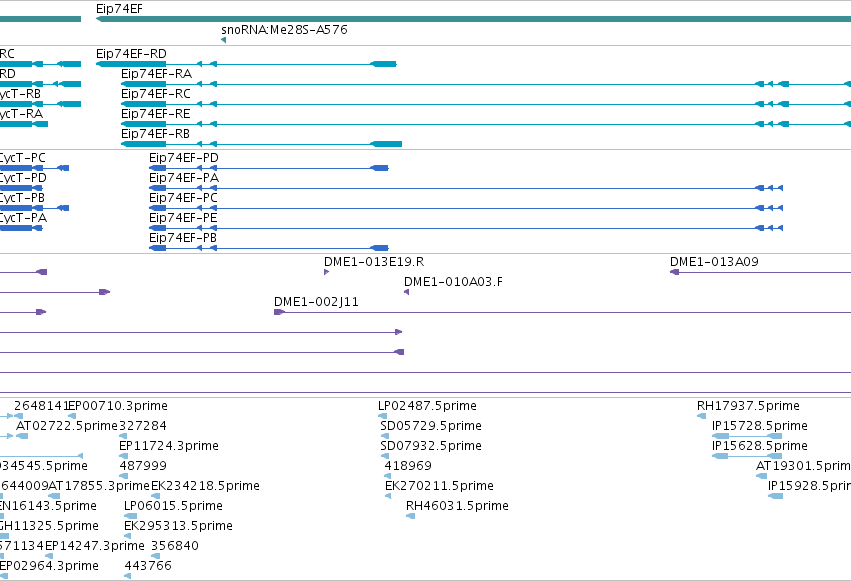
Task: Select transcript Eip74EF-RE label
Action: [156, 114]
